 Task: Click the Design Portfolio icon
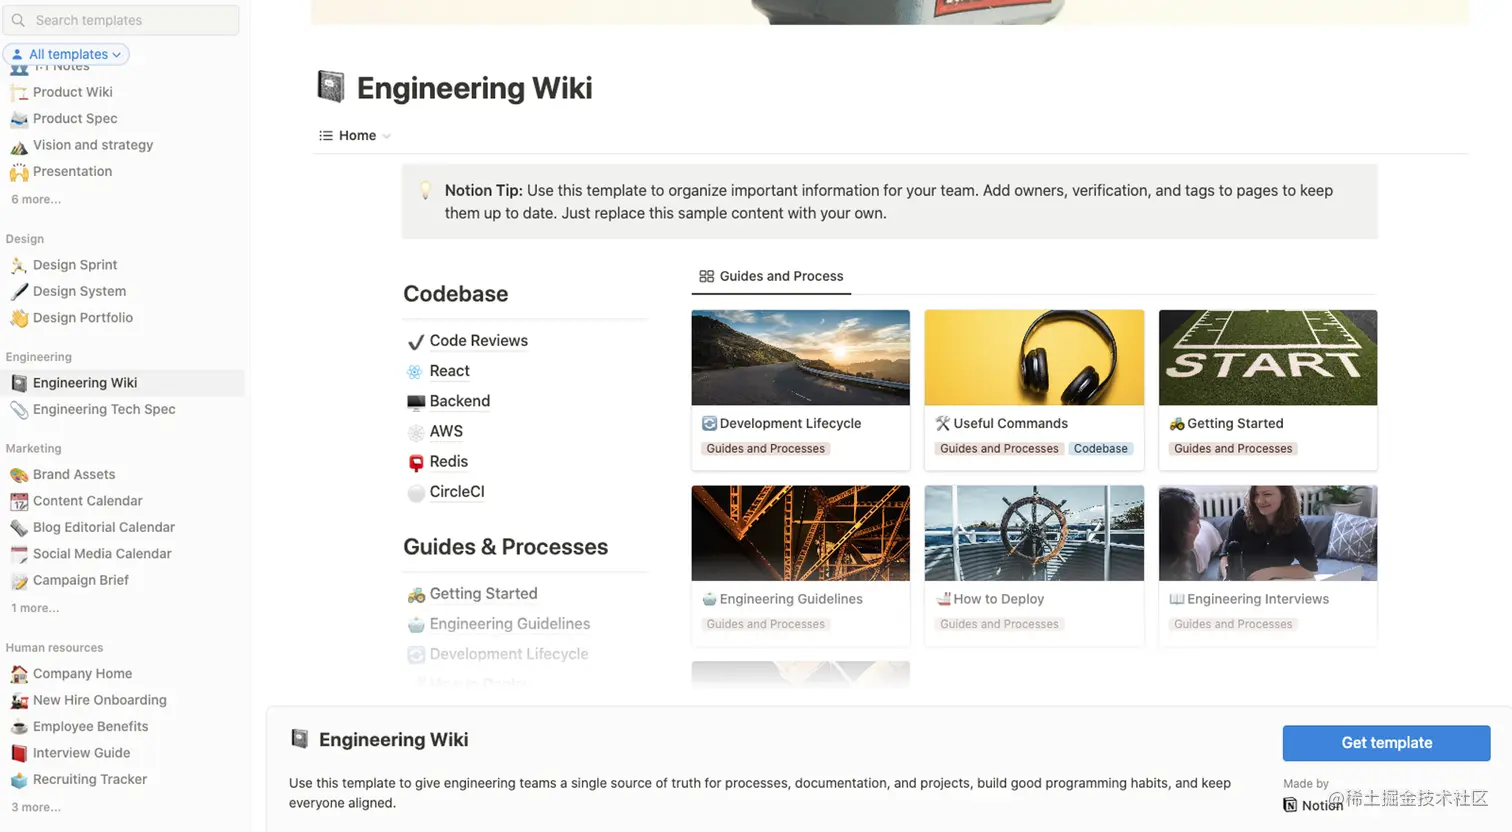[x=19, y=318]
